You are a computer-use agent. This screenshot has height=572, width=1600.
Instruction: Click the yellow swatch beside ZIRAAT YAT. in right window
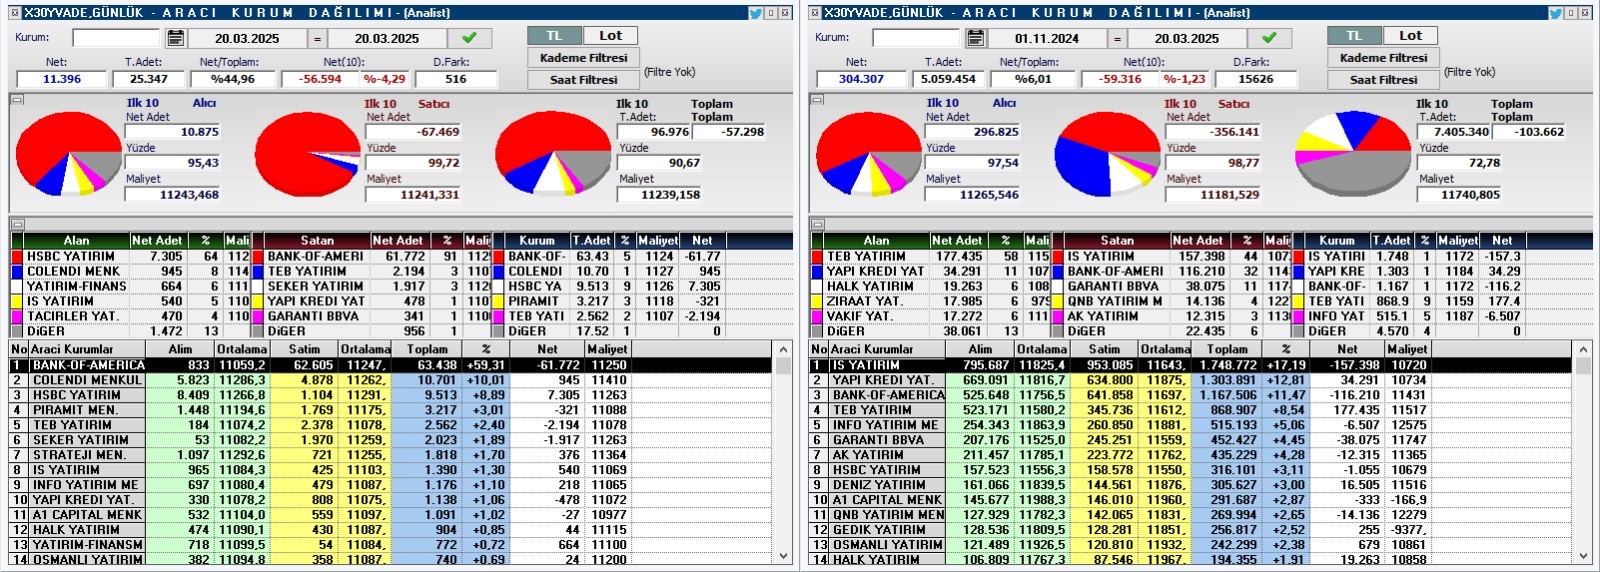pyautogui.click(x=817, y=302)
